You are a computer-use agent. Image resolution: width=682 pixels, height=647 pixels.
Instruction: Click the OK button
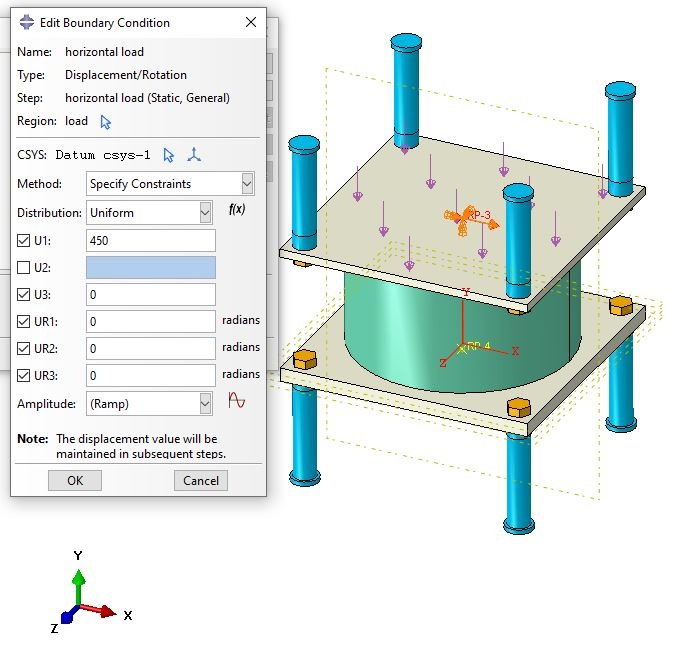(x=75, y=480)
